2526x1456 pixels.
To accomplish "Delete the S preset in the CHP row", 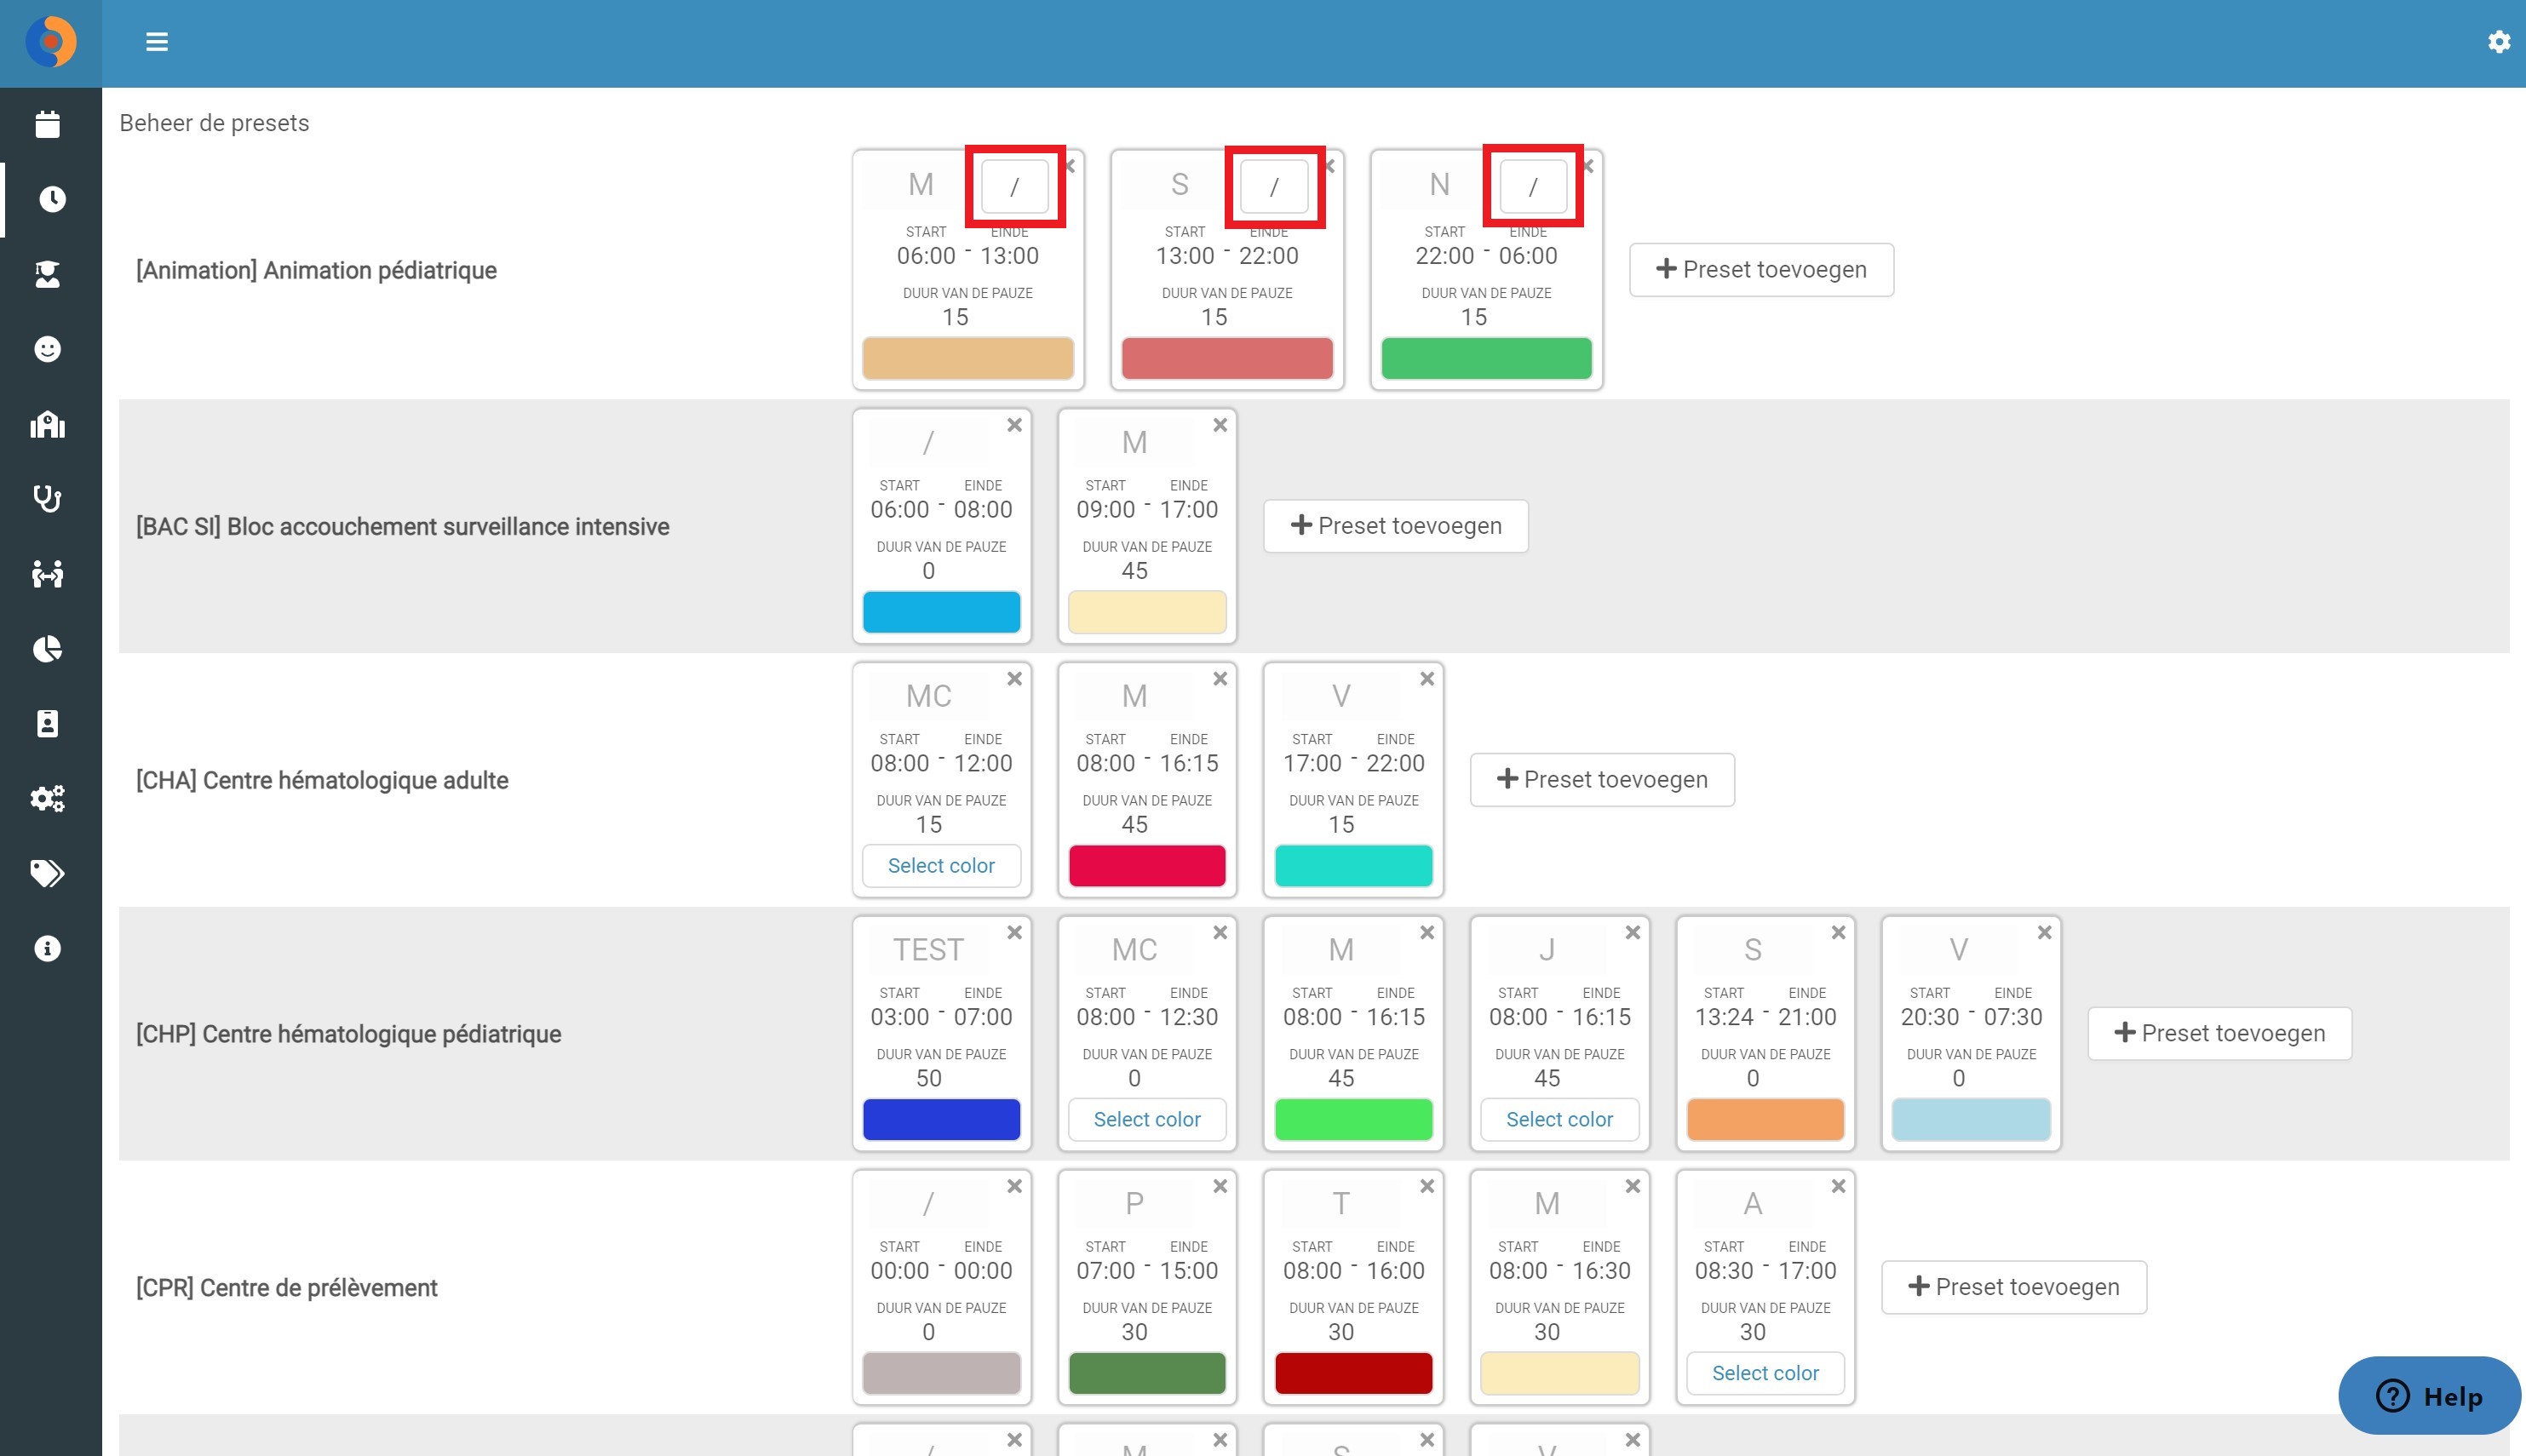I will (1838, 932).
